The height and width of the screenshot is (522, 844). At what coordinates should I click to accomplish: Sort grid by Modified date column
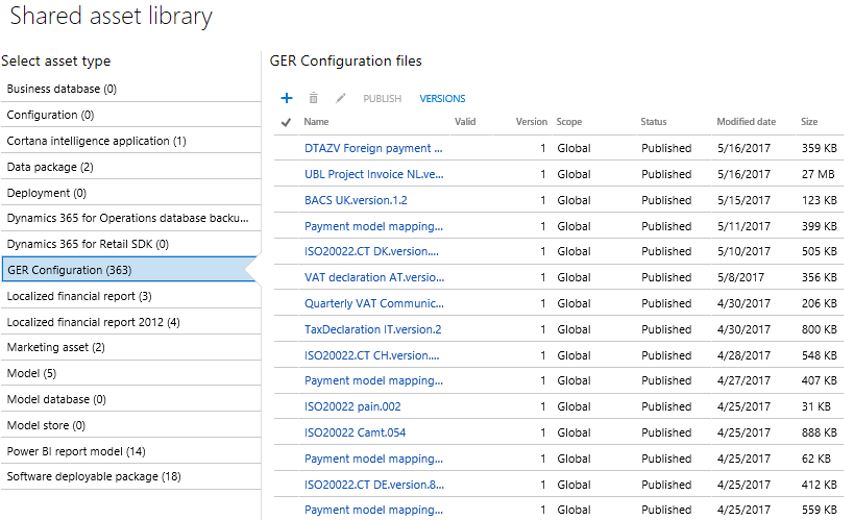coord(746,122)
